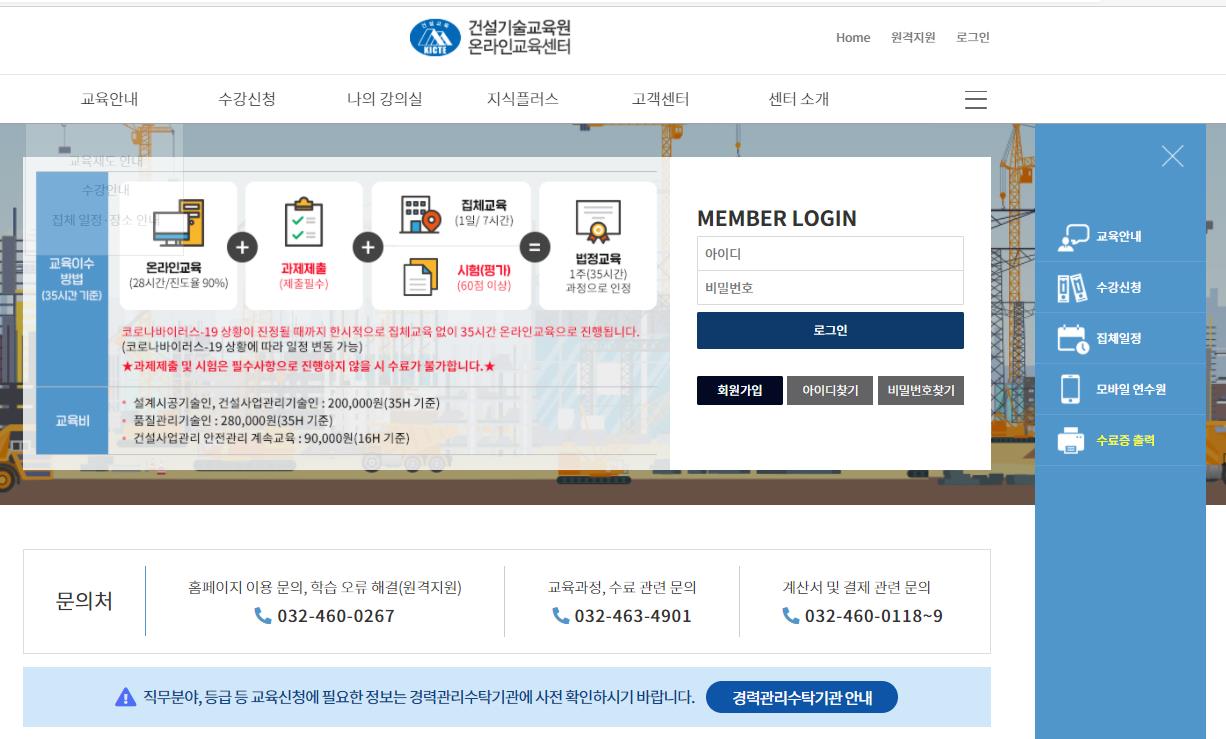Click the 교육이수 방법 label in banner
Screen dimensions: 1226x739
click(71, 279)
